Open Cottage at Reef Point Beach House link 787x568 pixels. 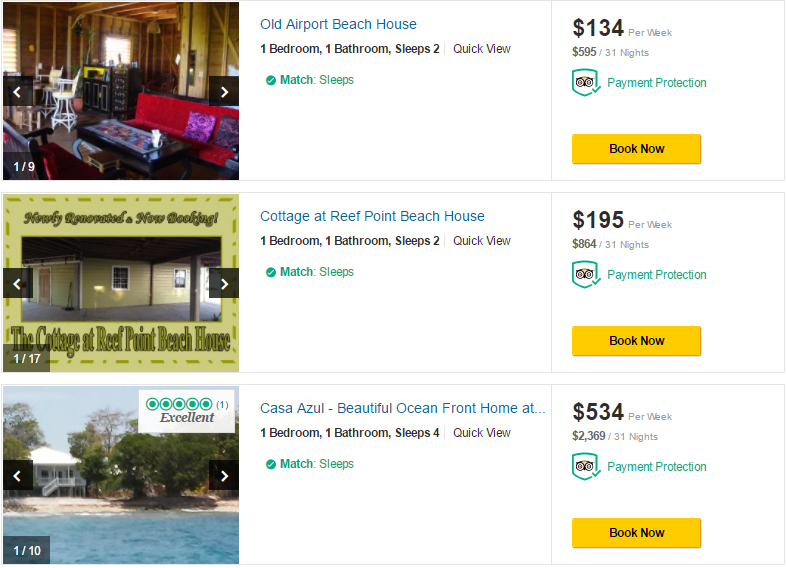click(372, 216)
